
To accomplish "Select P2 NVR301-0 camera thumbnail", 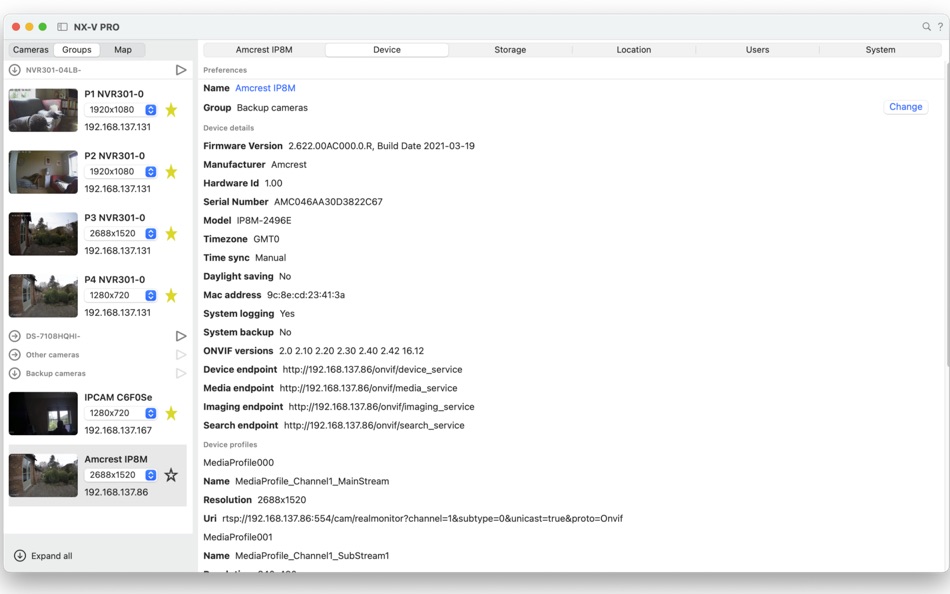I will [x=43, y=172].
